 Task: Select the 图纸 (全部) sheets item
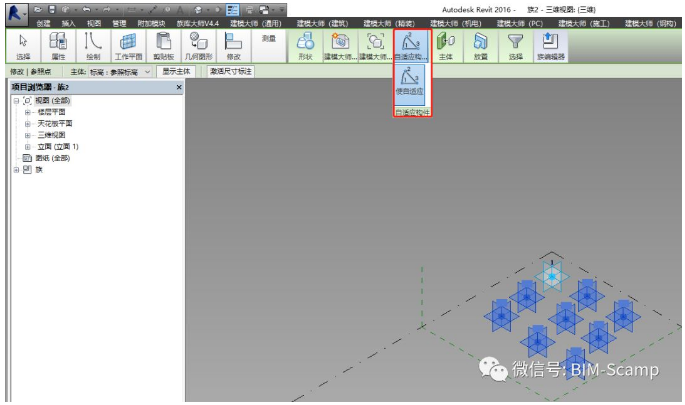pos(53,158)
